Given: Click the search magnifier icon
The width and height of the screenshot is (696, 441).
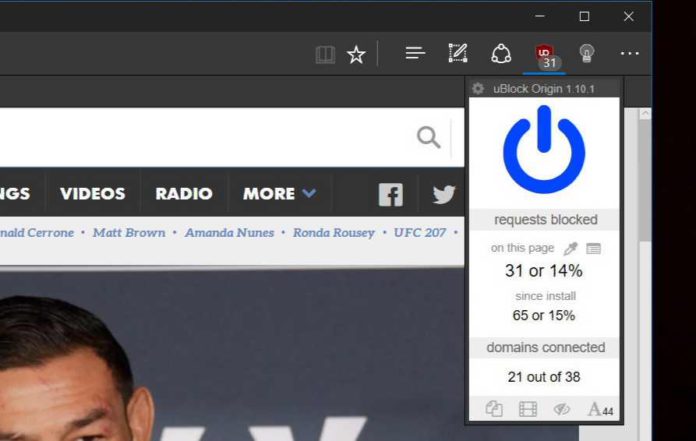Looking at the screenshot, I should point(428,137).
